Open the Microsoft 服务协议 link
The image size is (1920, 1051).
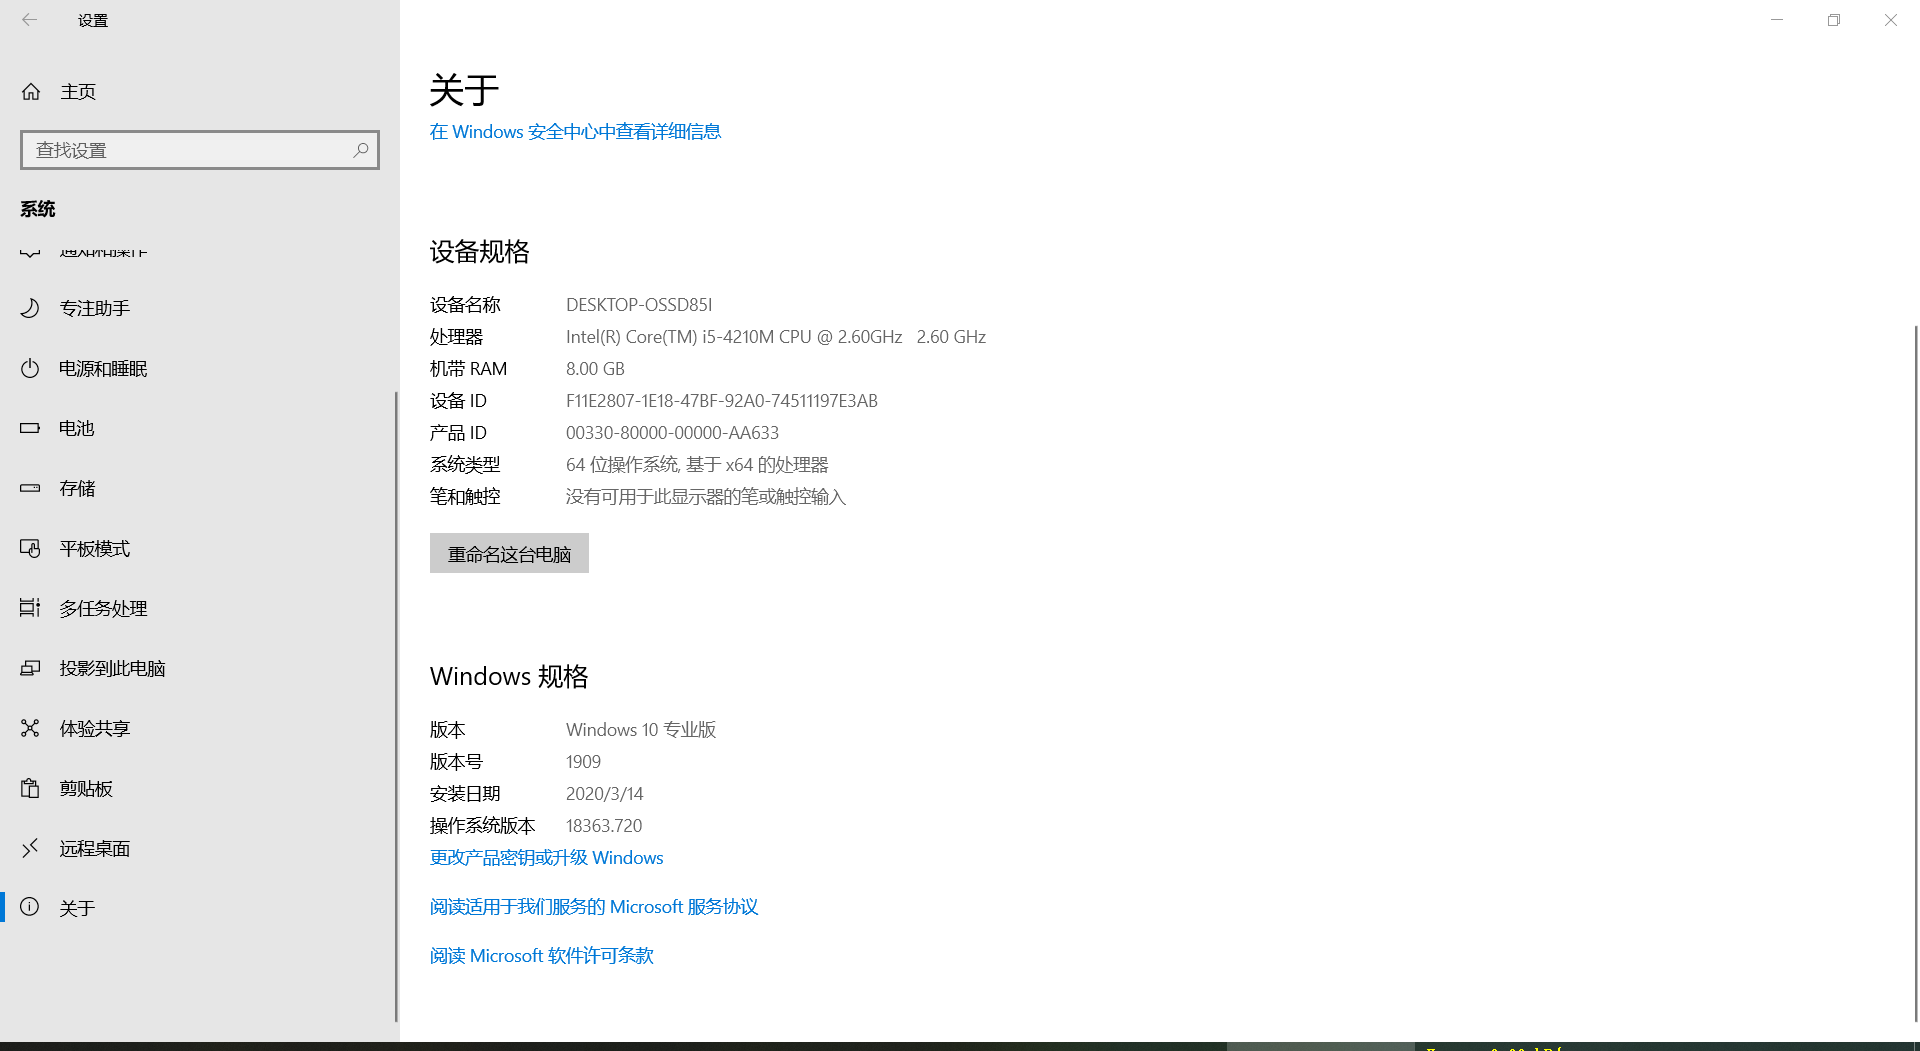(594, 906)
